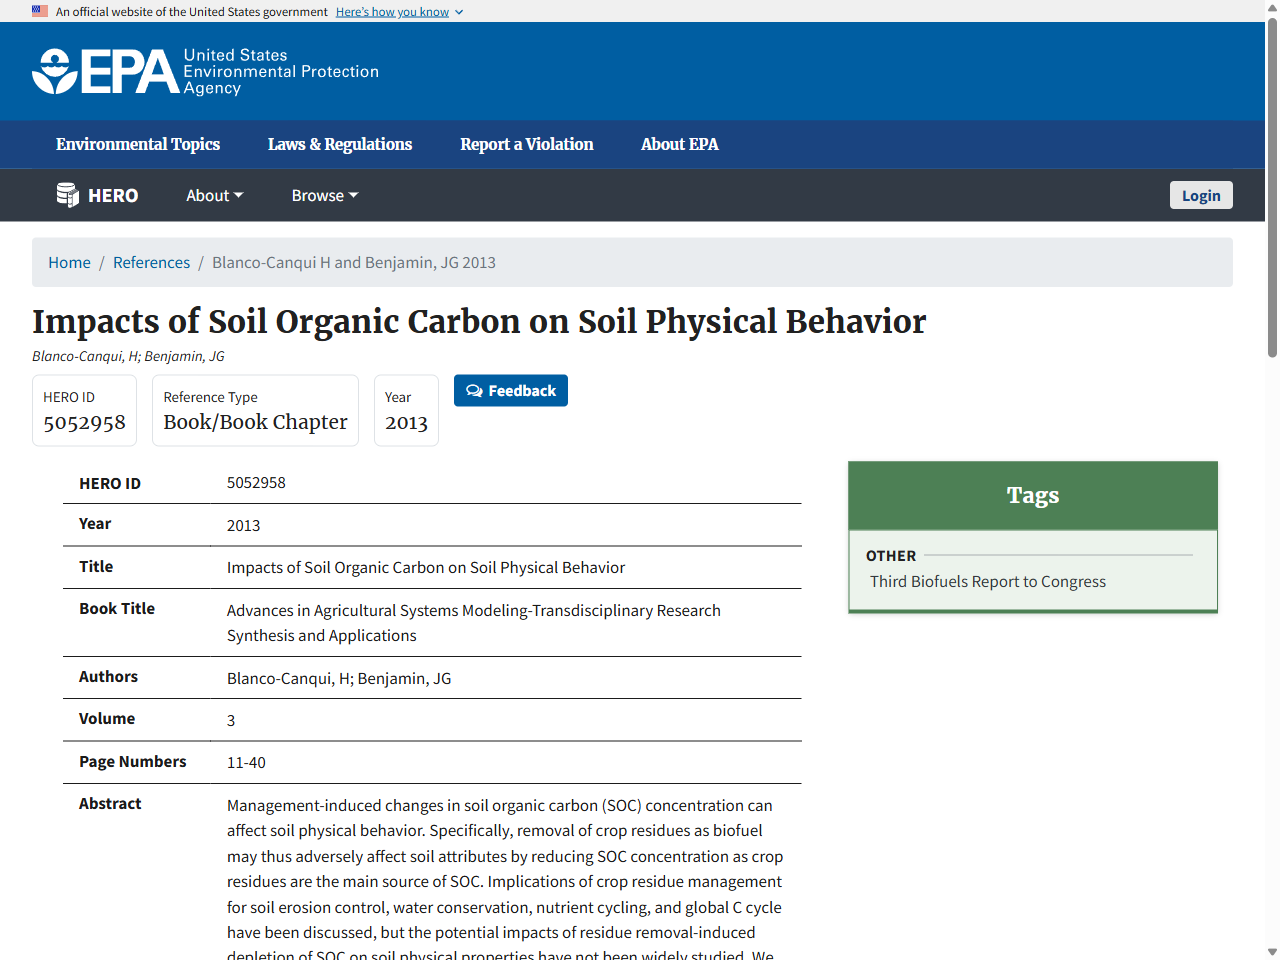Image resolution: width=1280 pixels, height=960 pixels.
Task: Select Environmental Topics in the navigation
Action: point(138,144)
